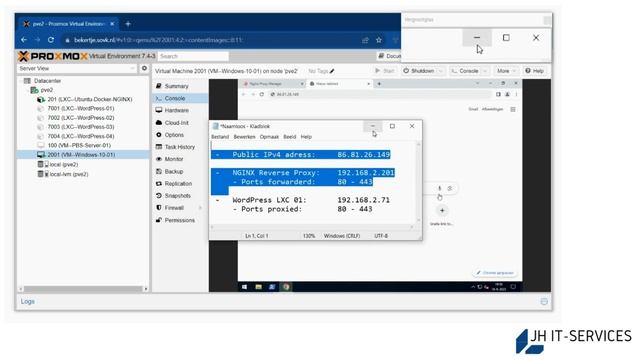640x360 pixels.
Task: Open Cloud-Init settings
Action: (x=176, y=122)
